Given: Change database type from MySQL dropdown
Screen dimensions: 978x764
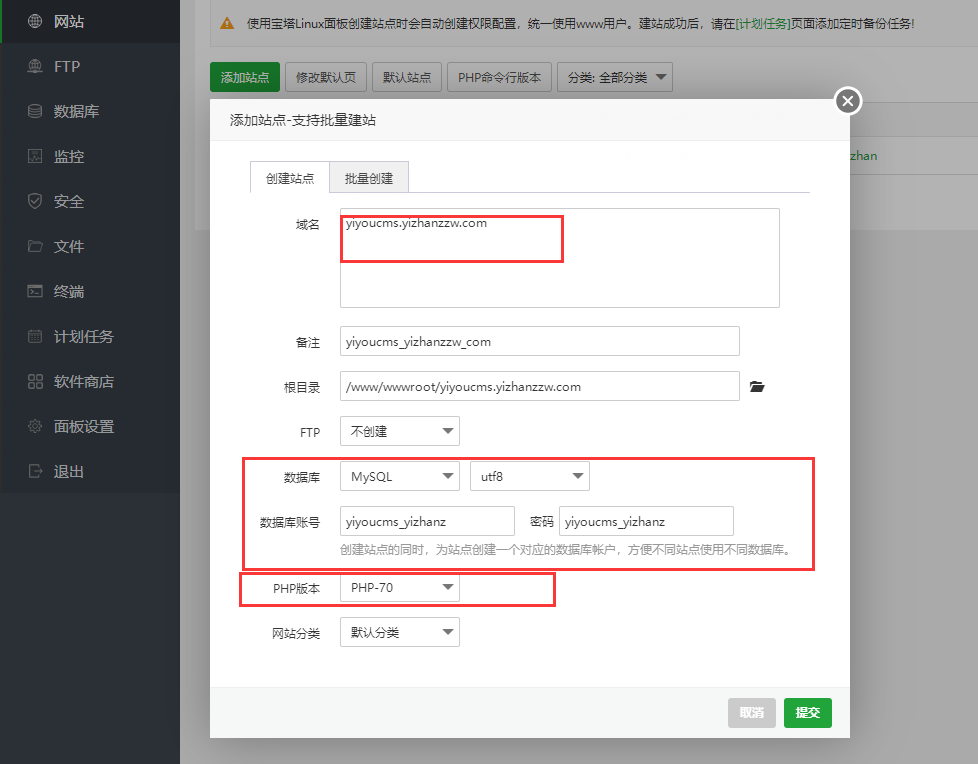Looking at the screenshot, I should 399,476.
